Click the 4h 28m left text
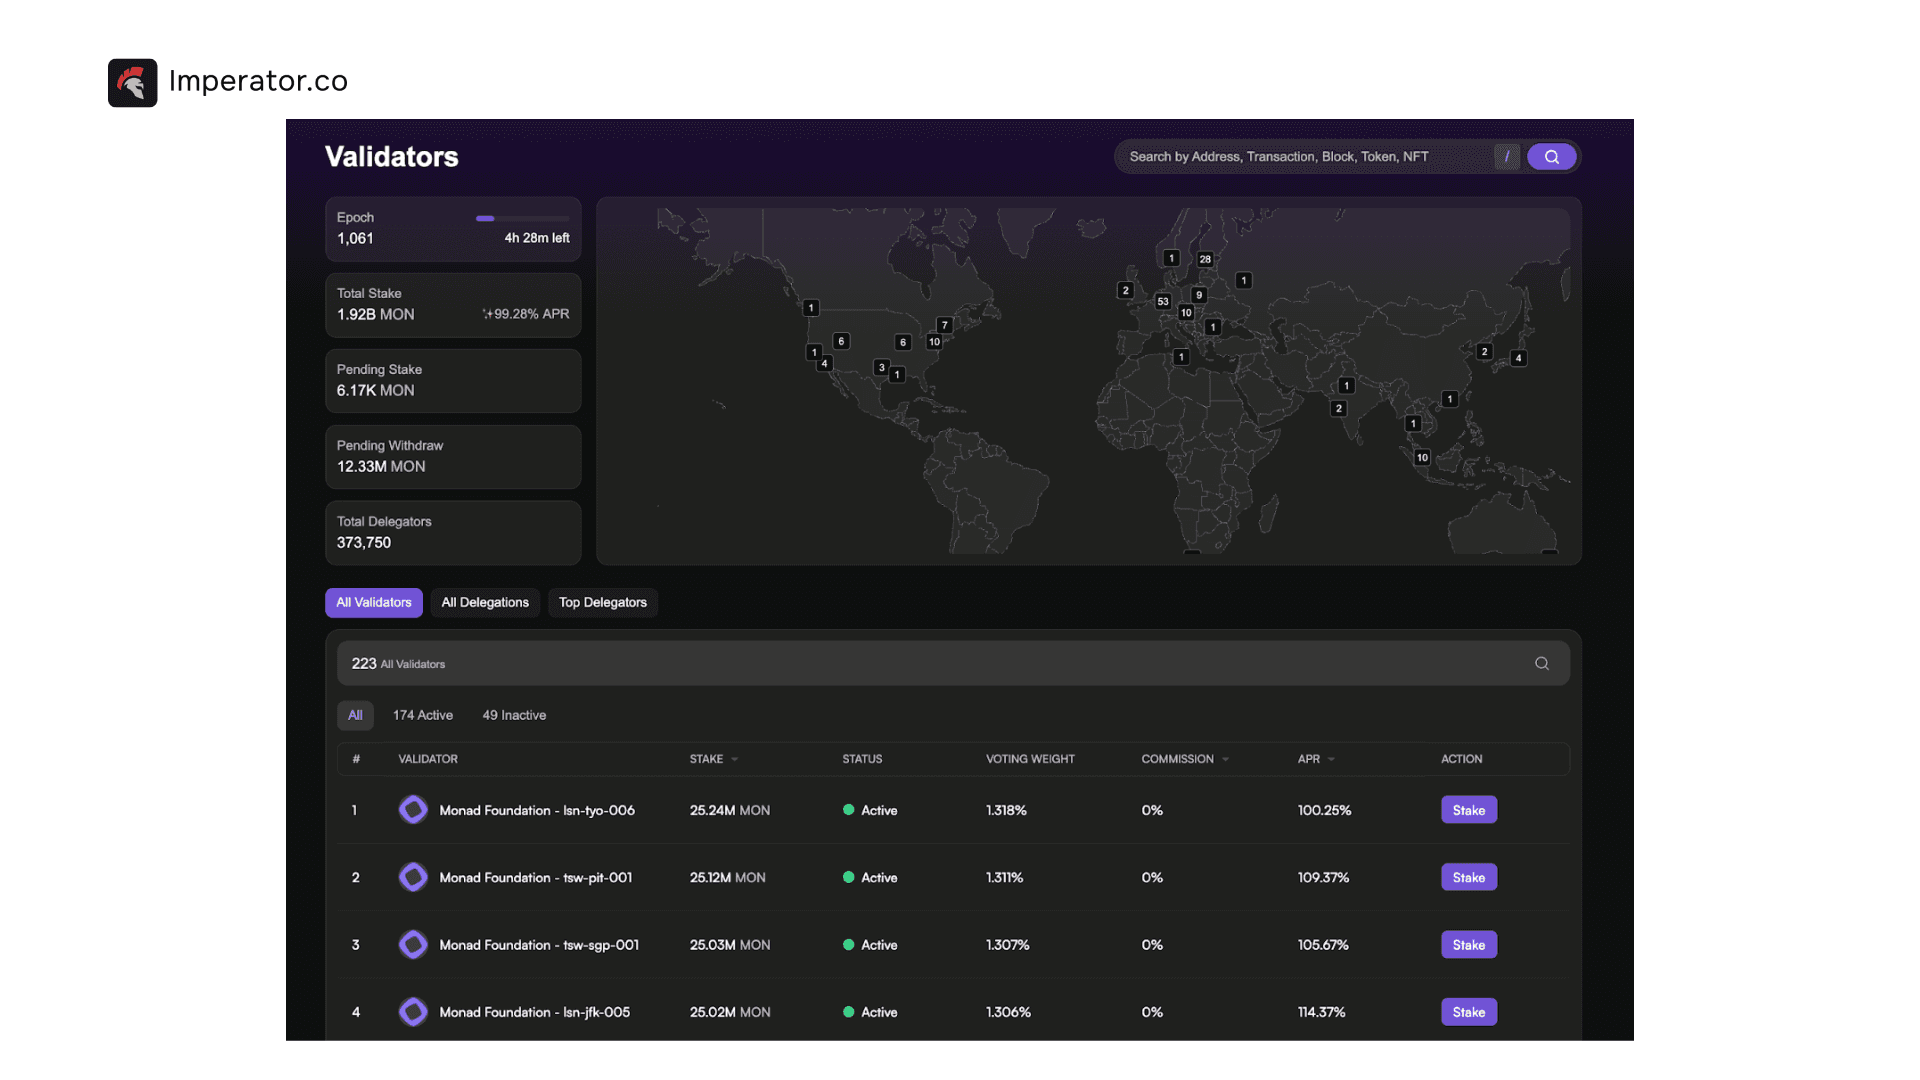1920x1080 pixels. (x=537, y=238)
